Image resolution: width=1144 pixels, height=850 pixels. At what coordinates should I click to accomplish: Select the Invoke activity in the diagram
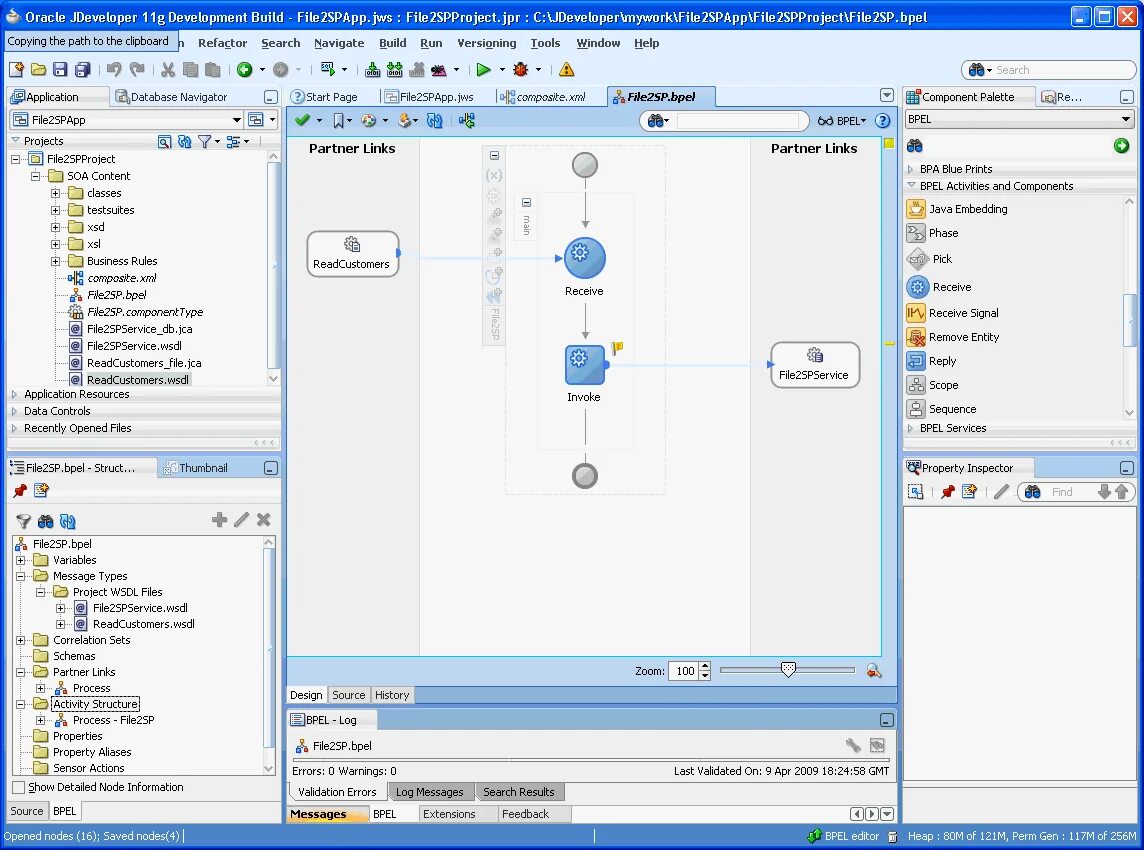point(584,364)
